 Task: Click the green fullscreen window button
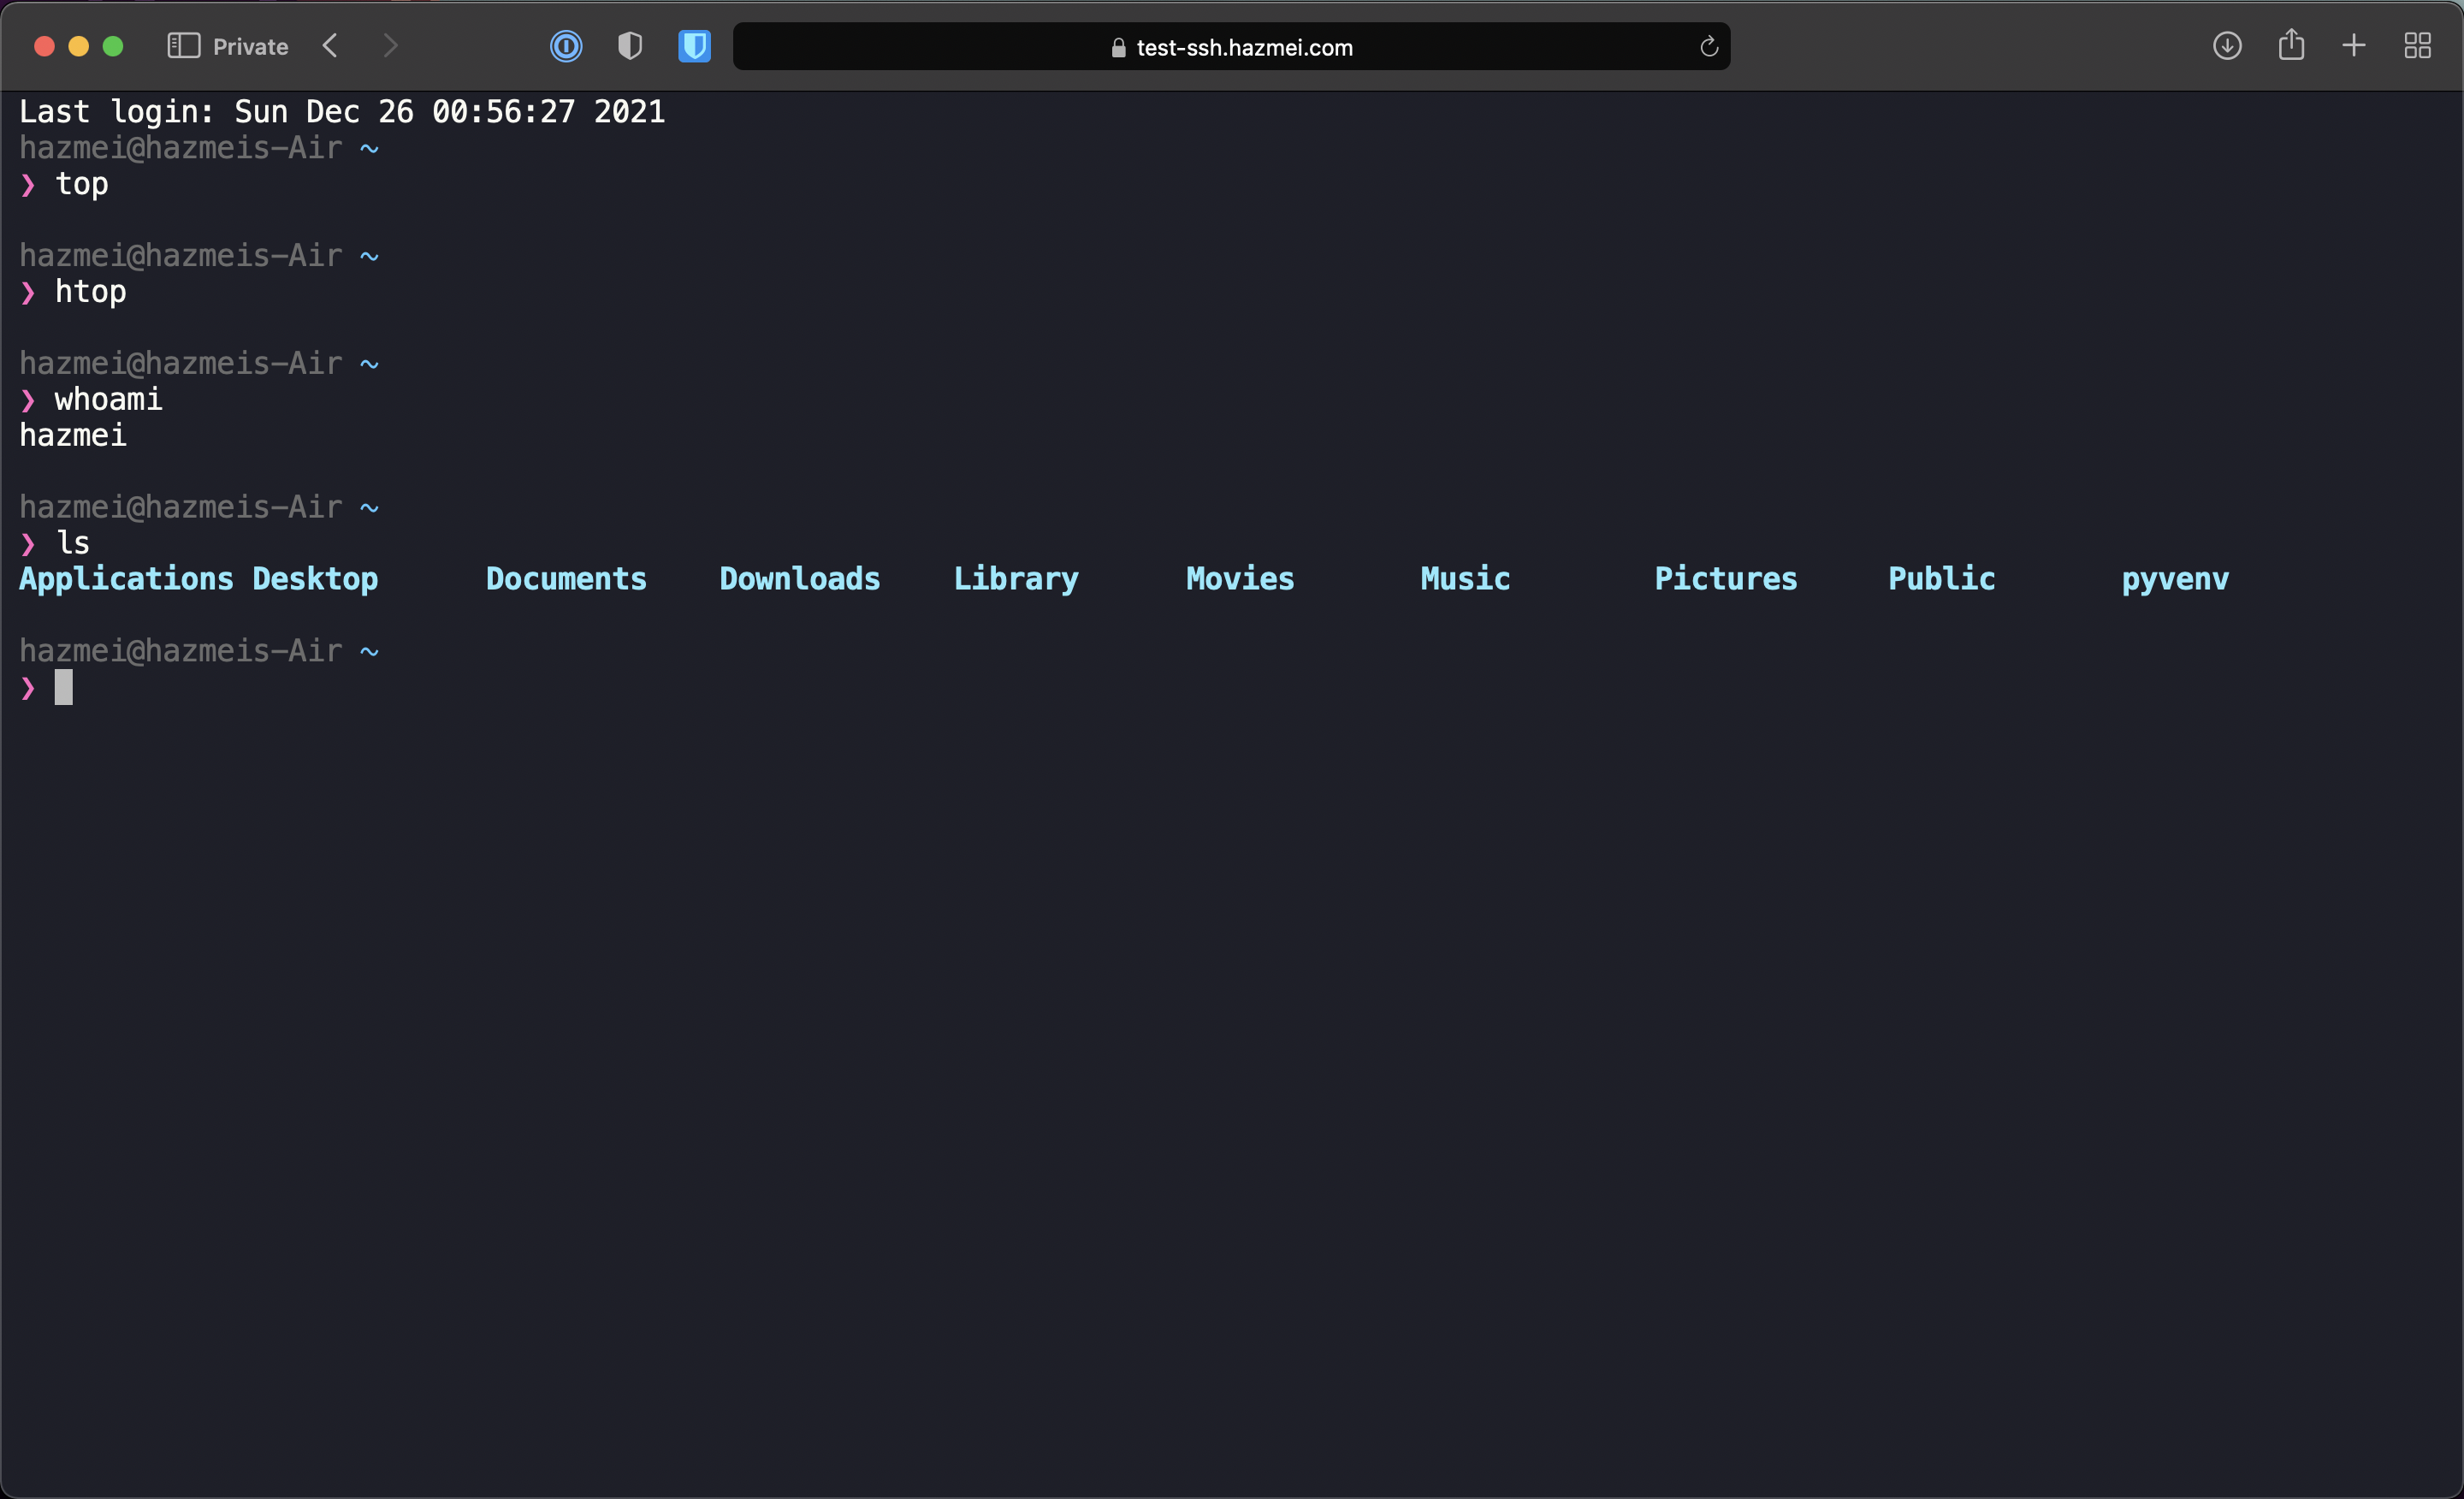113,46
